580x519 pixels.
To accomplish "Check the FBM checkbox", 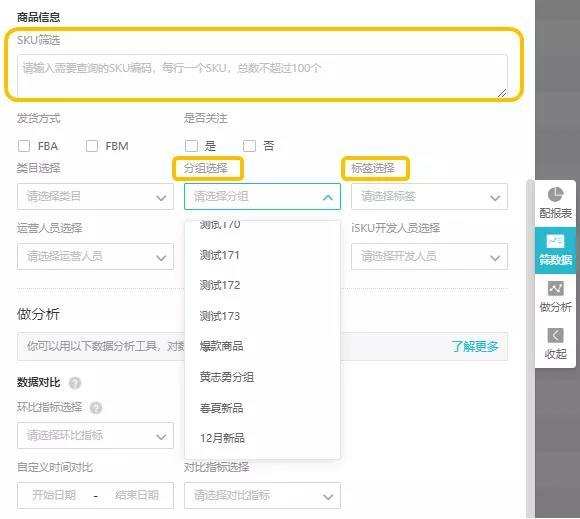I will [x=92, y=146].
